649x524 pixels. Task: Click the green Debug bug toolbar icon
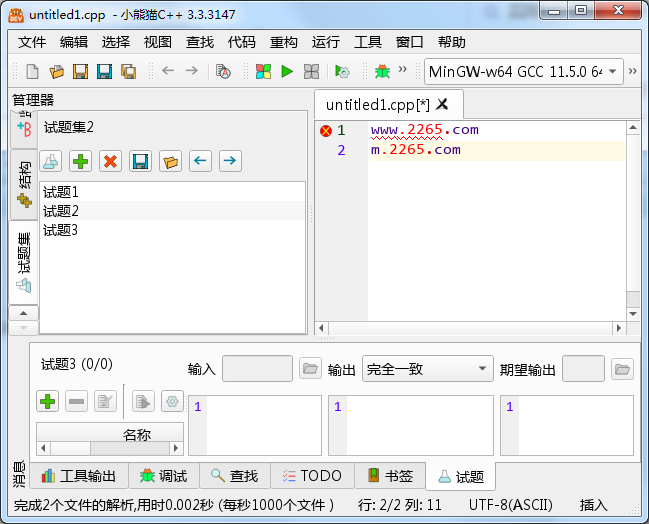[x=382, y=71]
